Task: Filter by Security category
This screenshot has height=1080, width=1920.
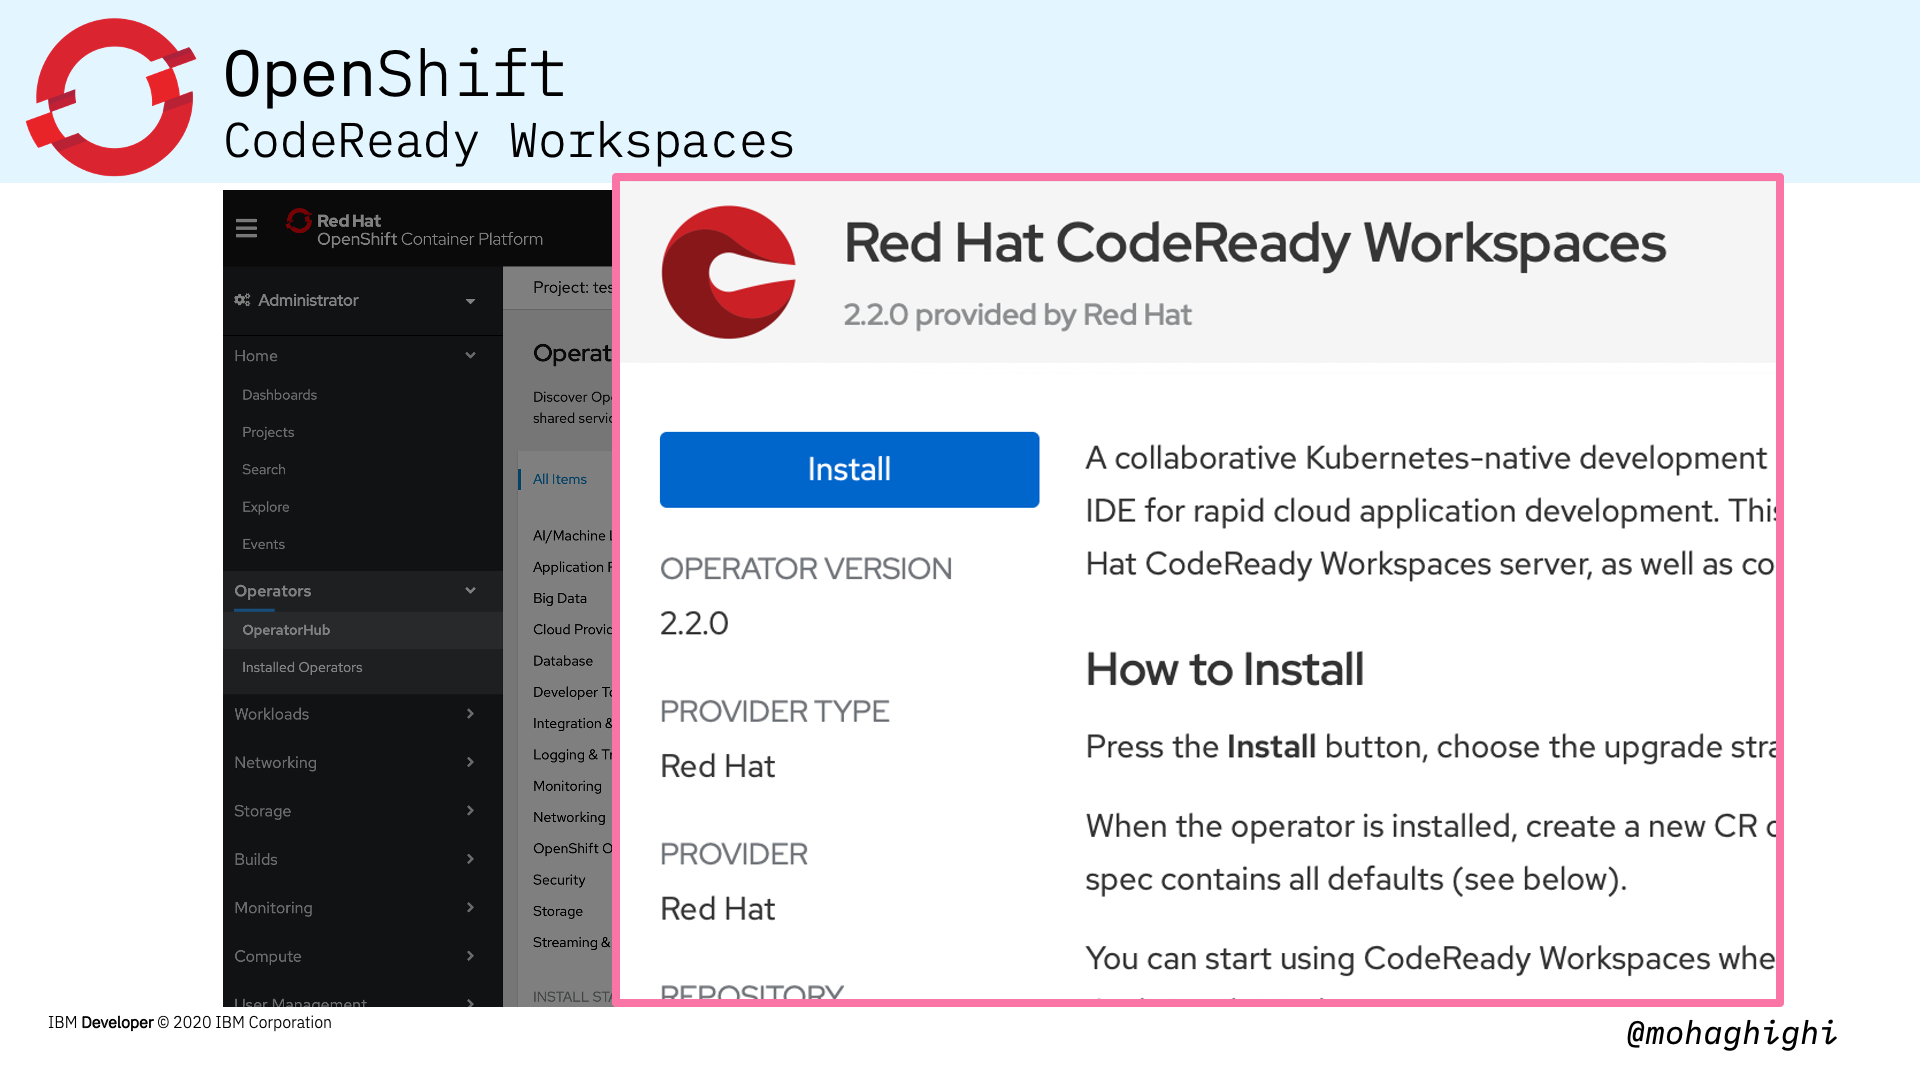Action: click(559, 880)
